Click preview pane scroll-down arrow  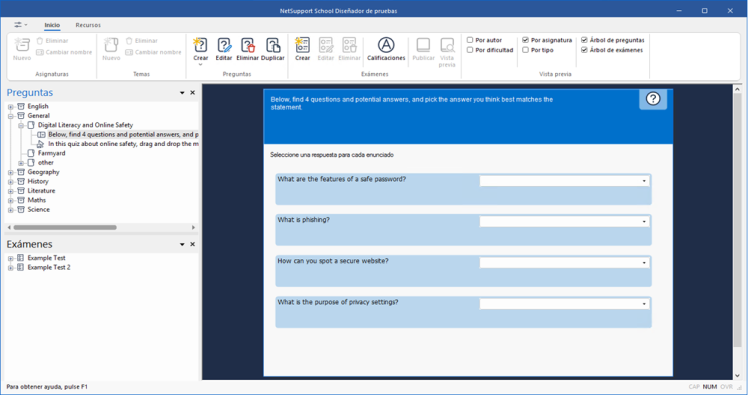point(737,375)
